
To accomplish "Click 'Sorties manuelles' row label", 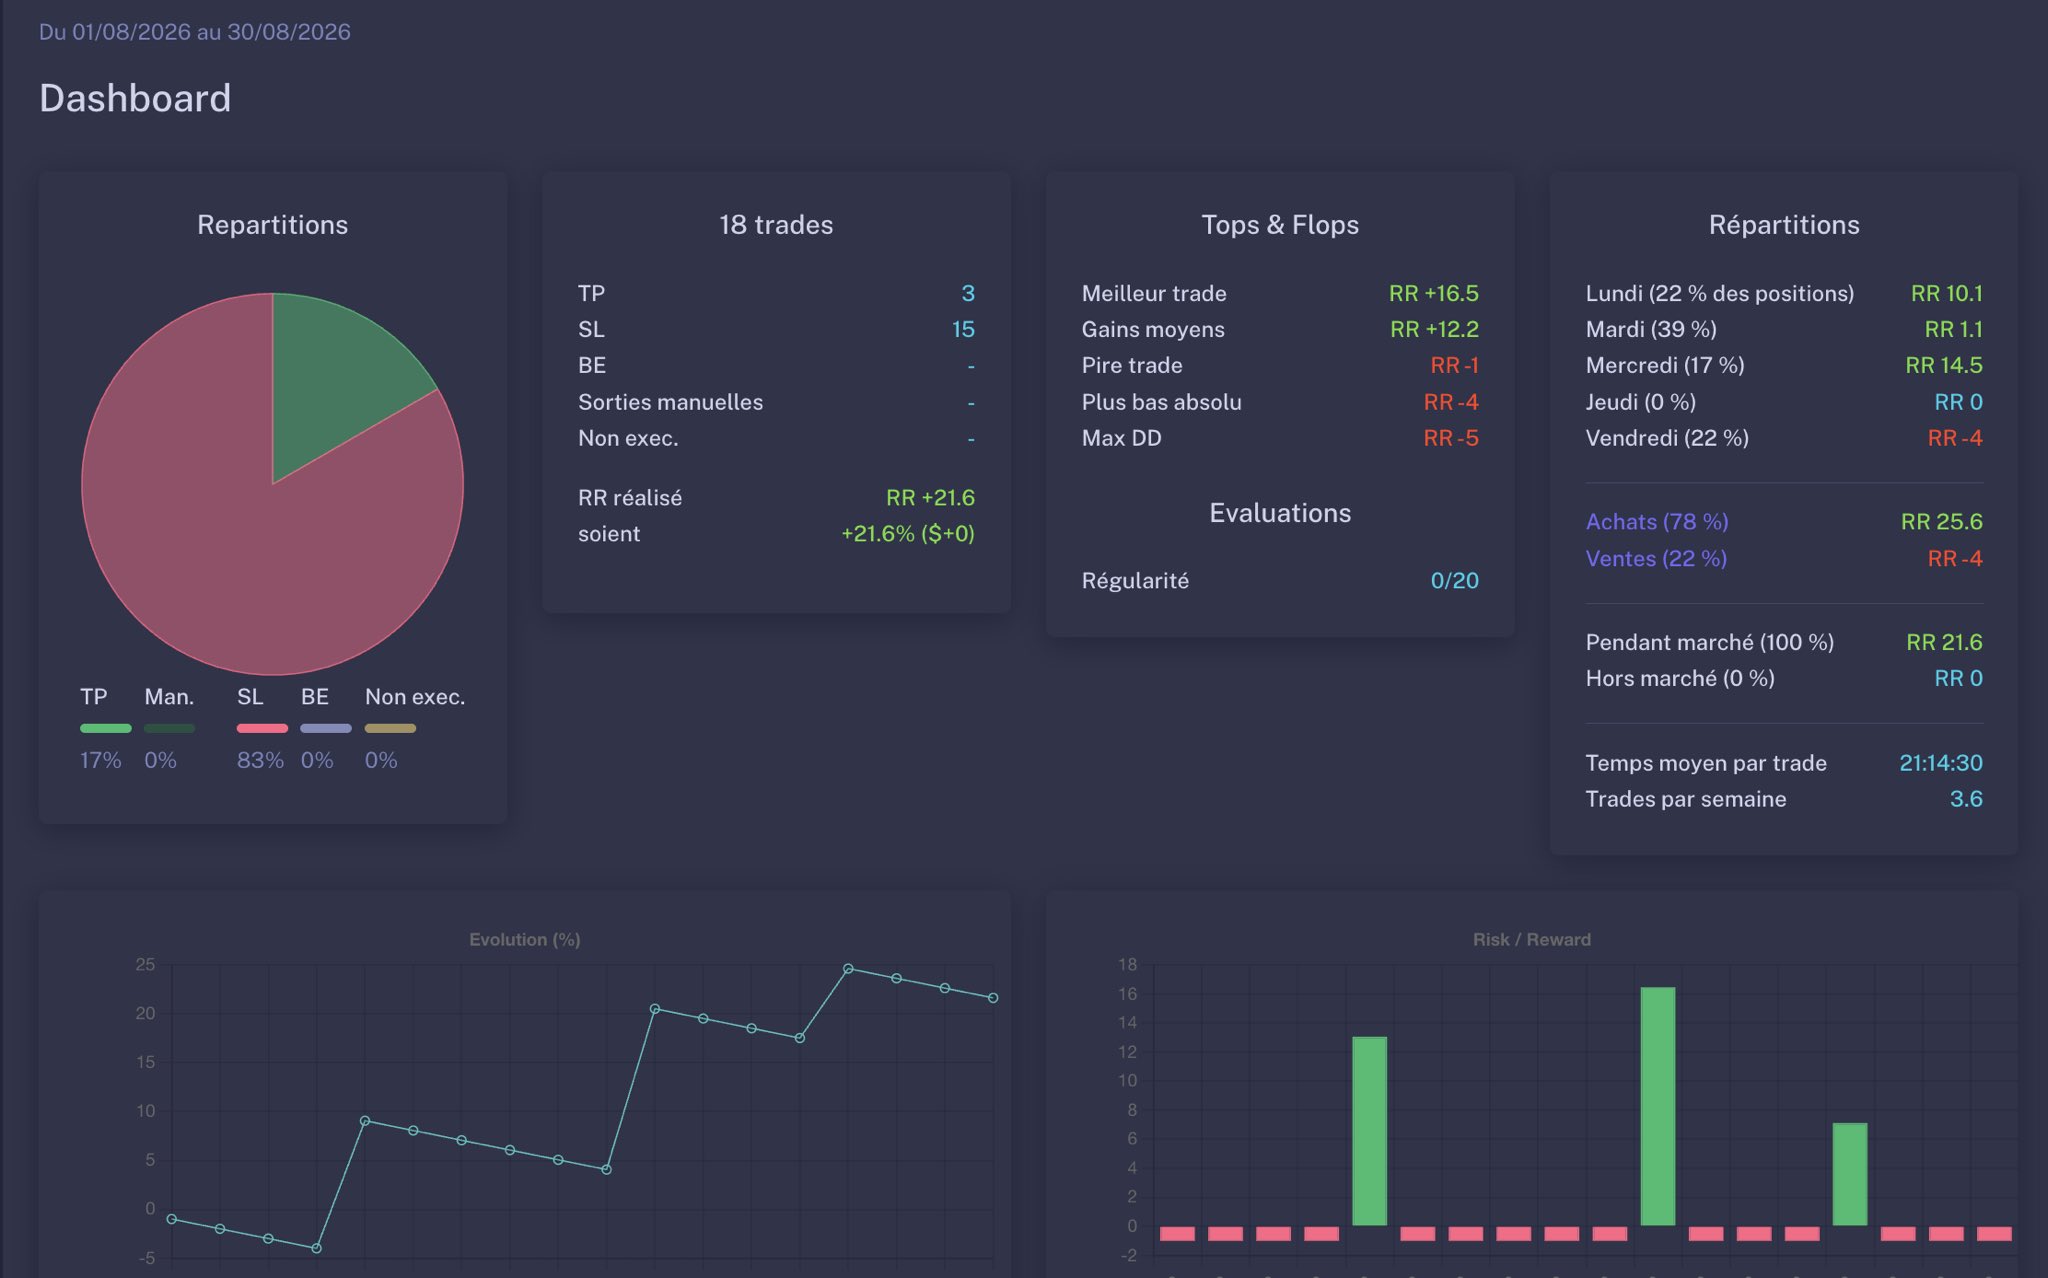I will click(x=670, y=402).
